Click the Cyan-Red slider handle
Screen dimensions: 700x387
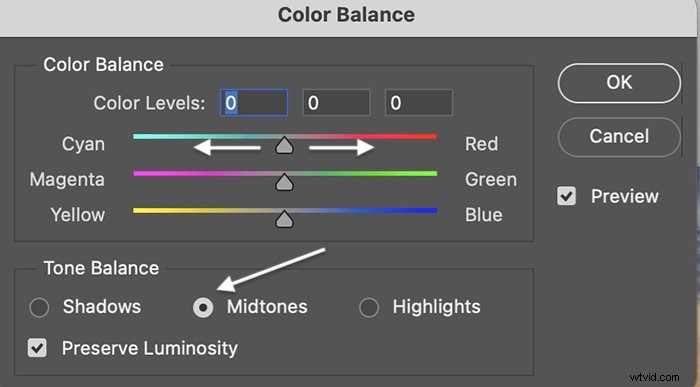[284, 146]
